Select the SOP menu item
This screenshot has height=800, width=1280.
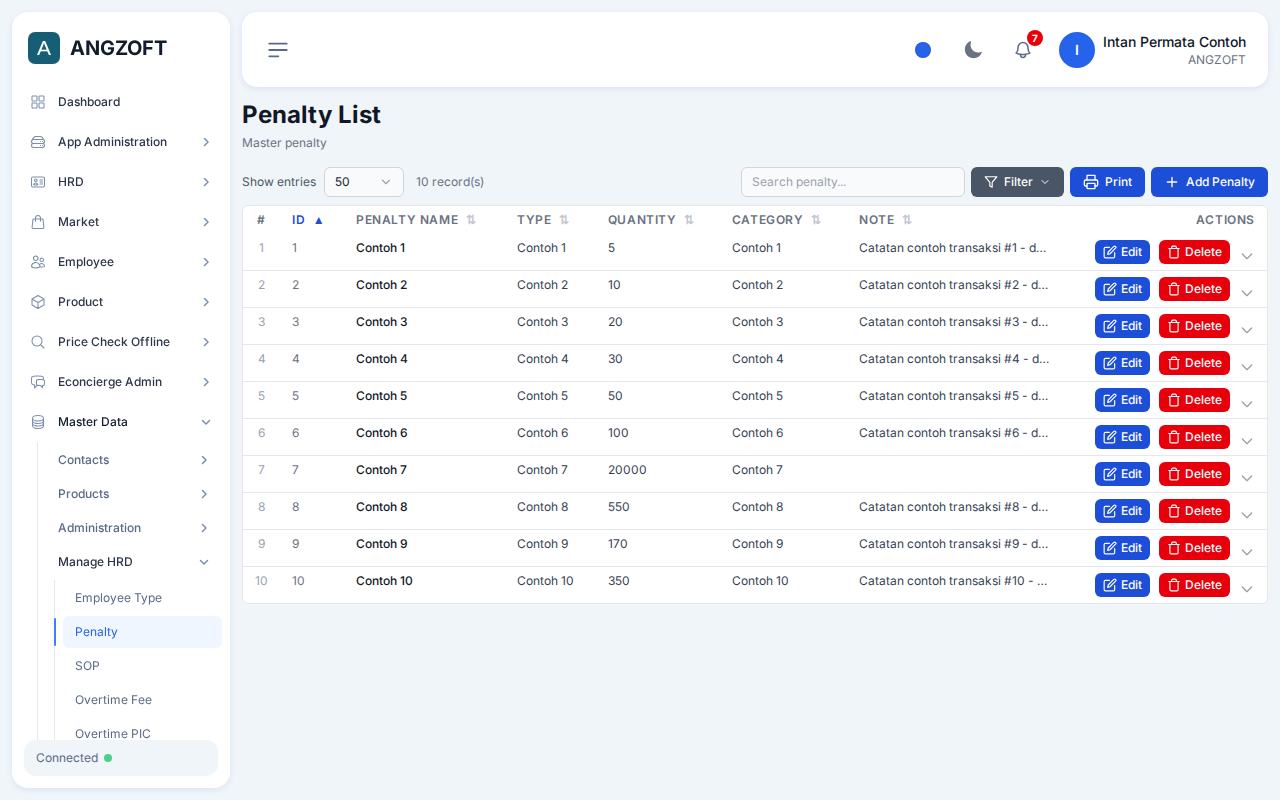142,666
